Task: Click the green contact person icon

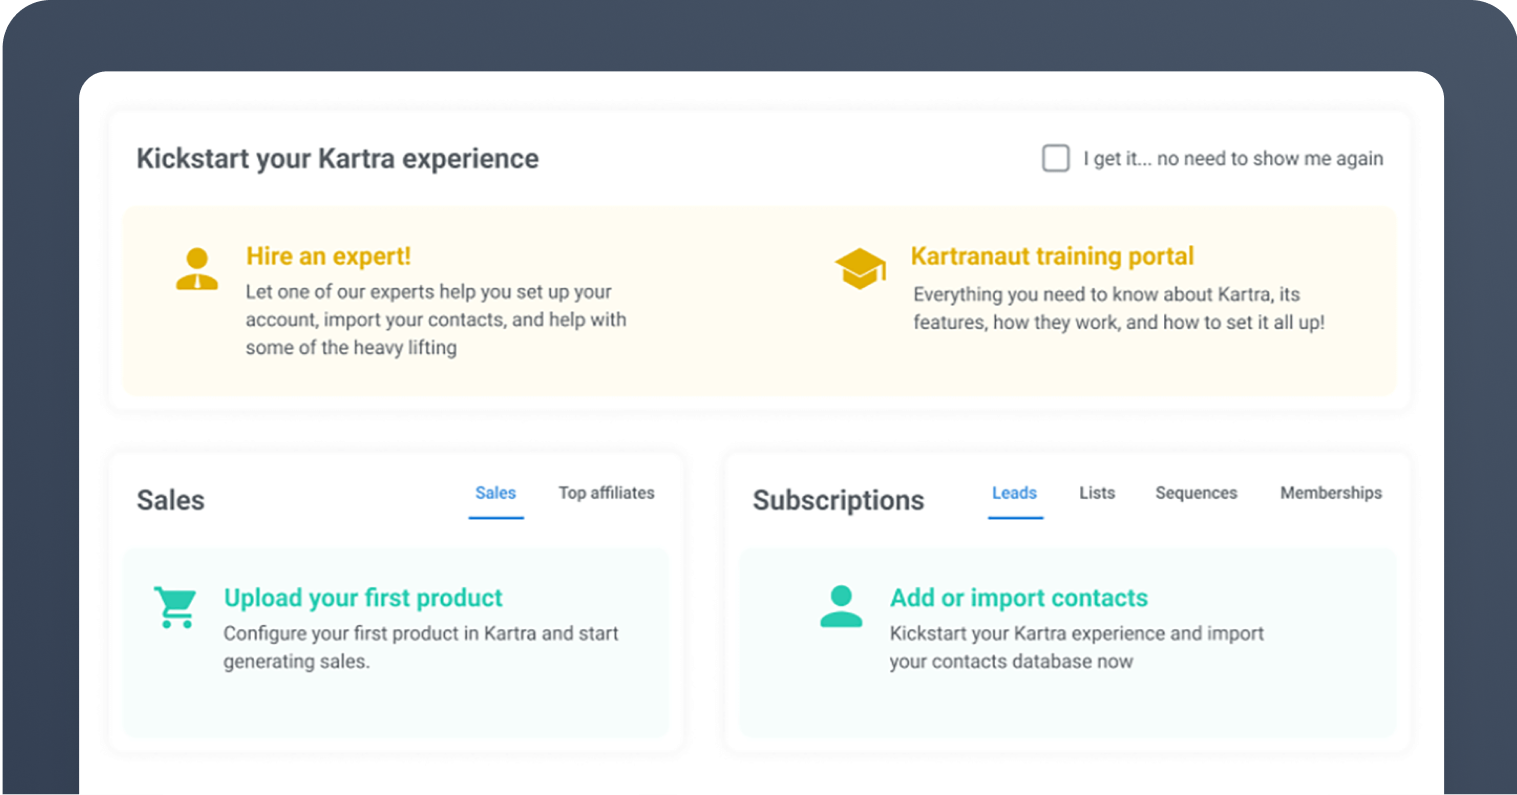Action: (x=841, y=606)
